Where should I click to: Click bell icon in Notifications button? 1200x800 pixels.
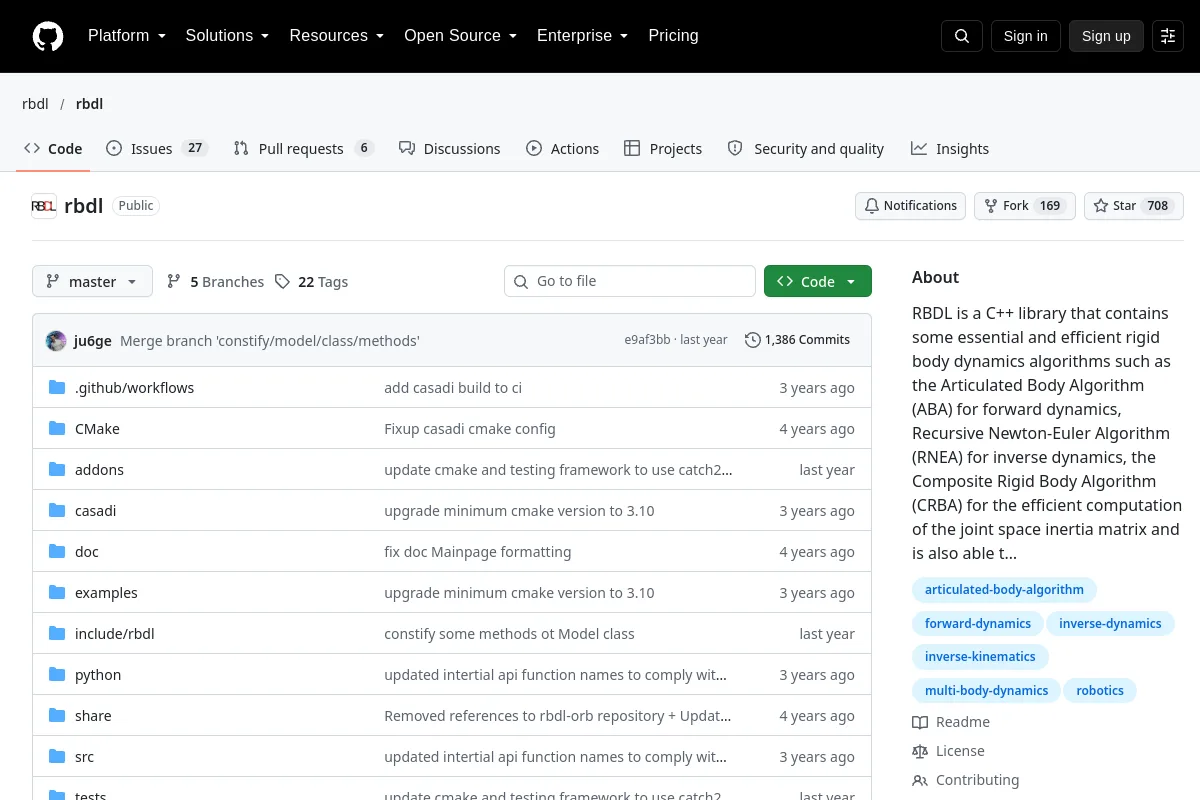point(872,206)
